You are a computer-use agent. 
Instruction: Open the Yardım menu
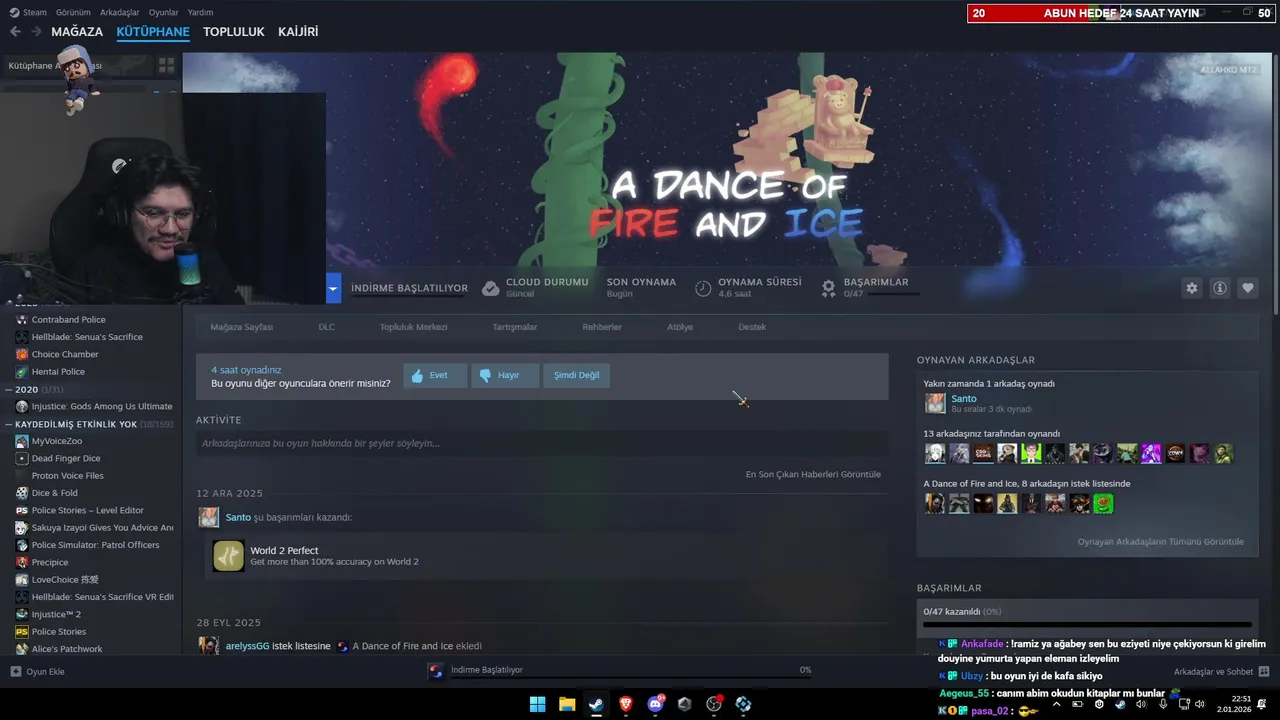(200, 13)
